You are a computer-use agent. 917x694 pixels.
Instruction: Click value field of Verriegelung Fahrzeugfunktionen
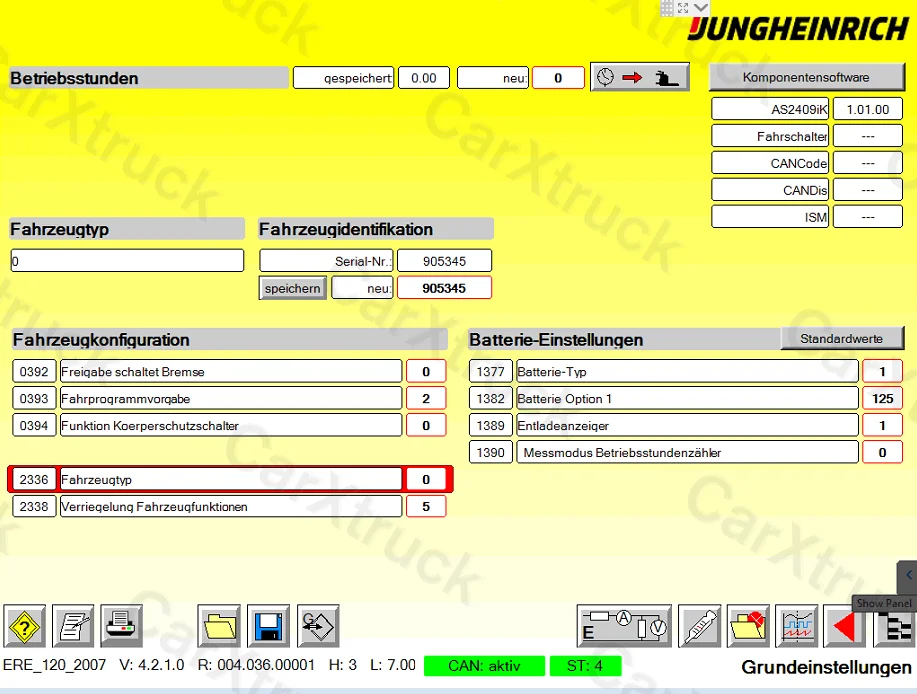[426, 506]
